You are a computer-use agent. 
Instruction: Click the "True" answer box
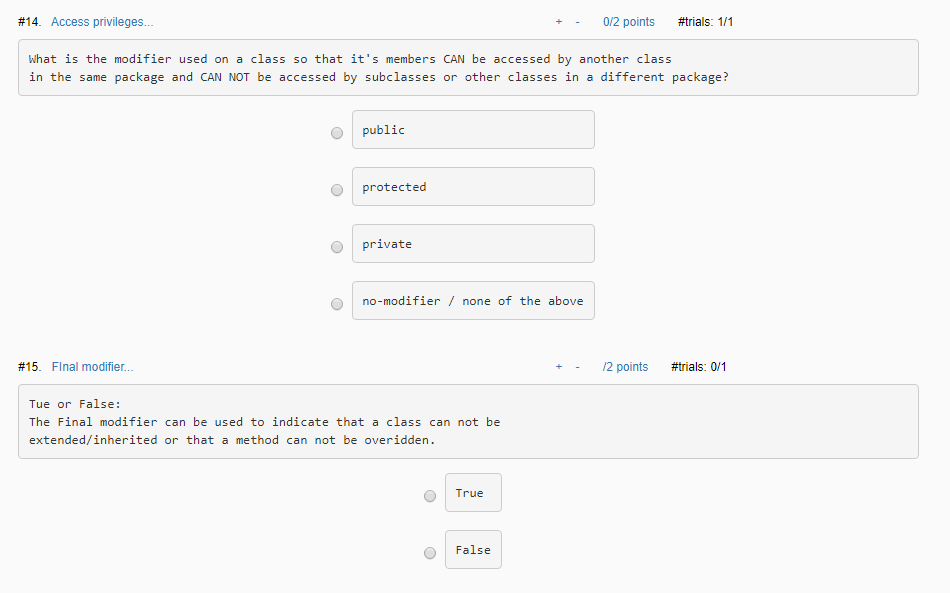point(473,492)
